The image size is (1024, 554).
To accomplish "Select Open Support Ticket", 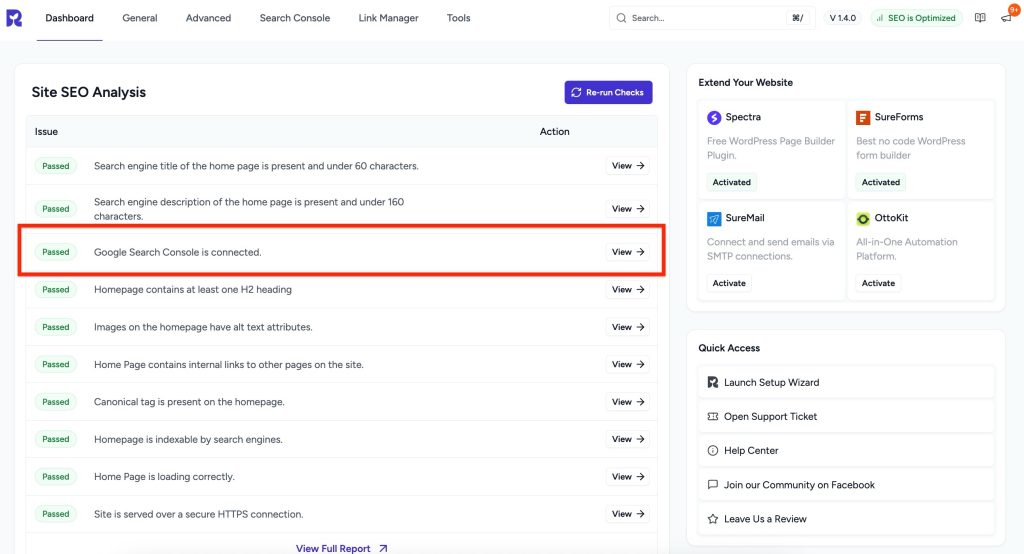I will [x=770, y=417].
